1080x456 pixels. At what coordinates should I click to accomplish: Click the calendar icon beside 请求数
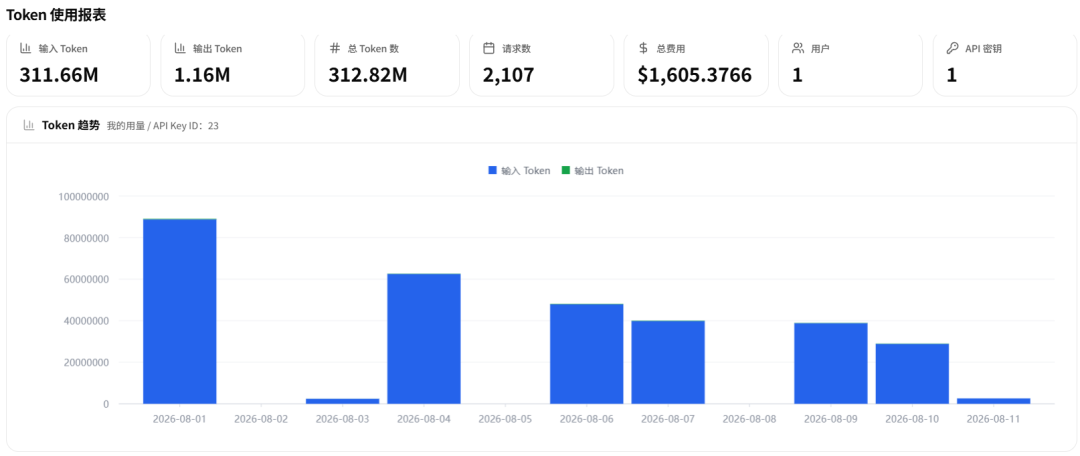[x=489, y=48]
